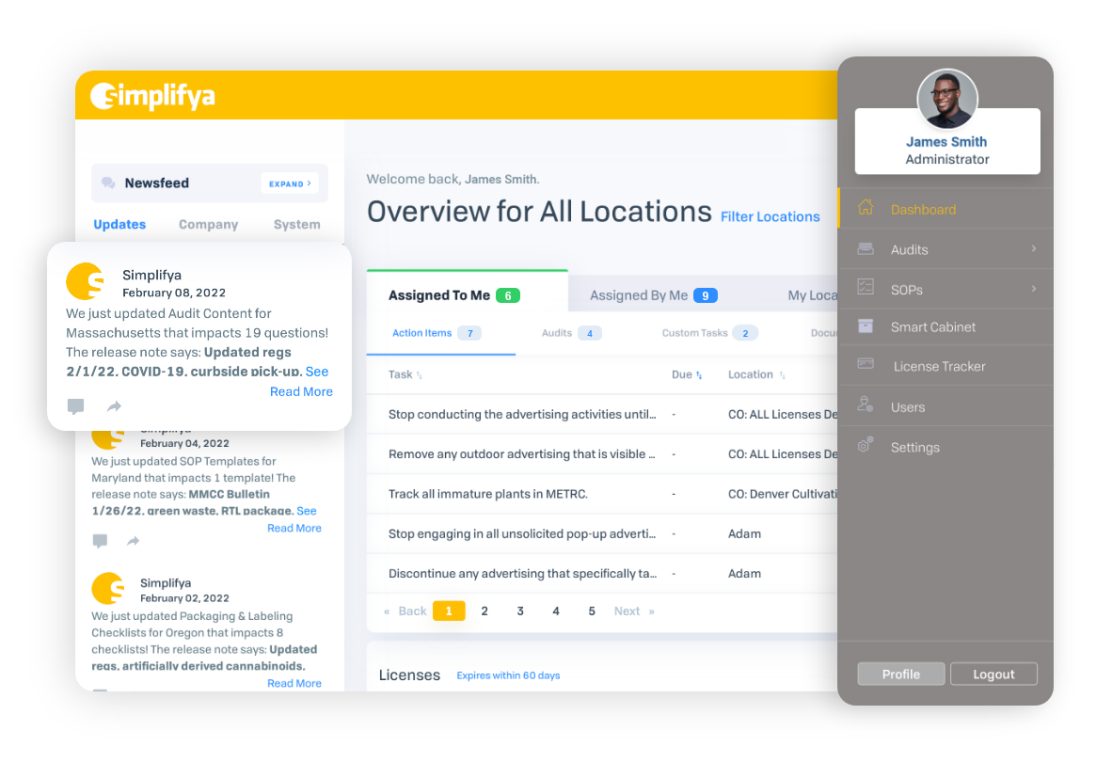Click comment icon on February 08 post

75,406
